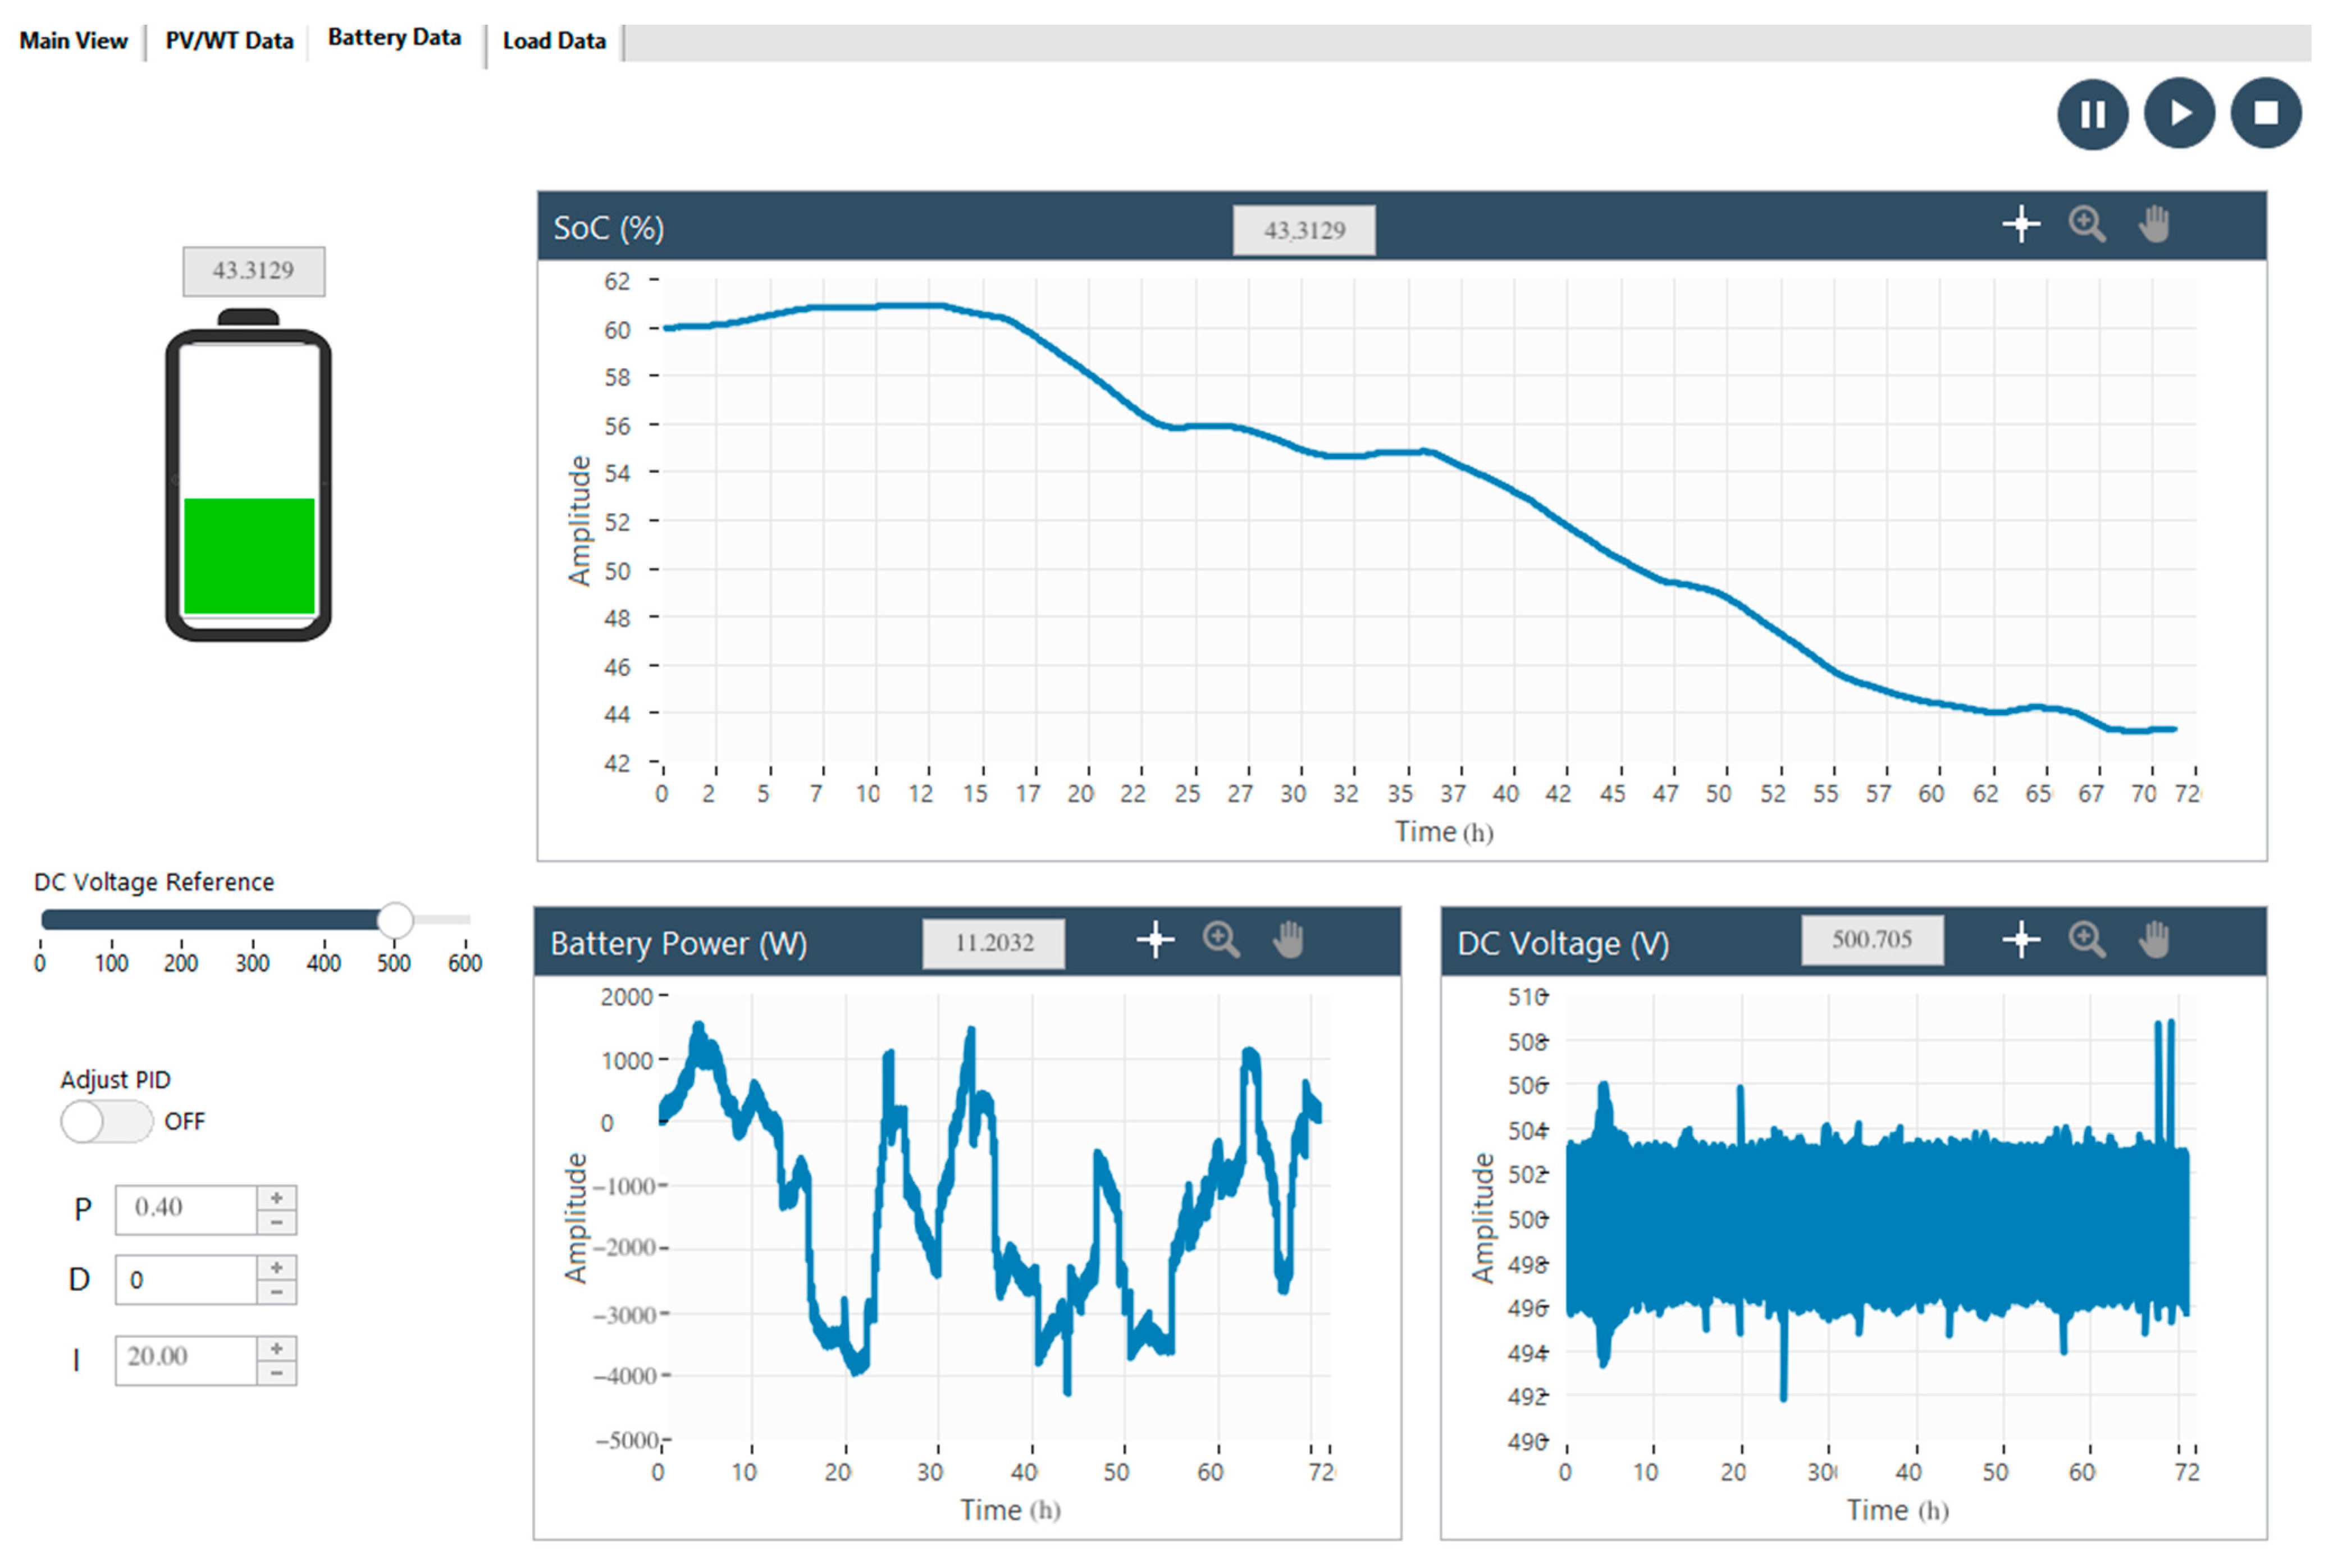Screen dimensions: 2333x1568
Task: Open the Load Data tab
Action: point(554,41)
